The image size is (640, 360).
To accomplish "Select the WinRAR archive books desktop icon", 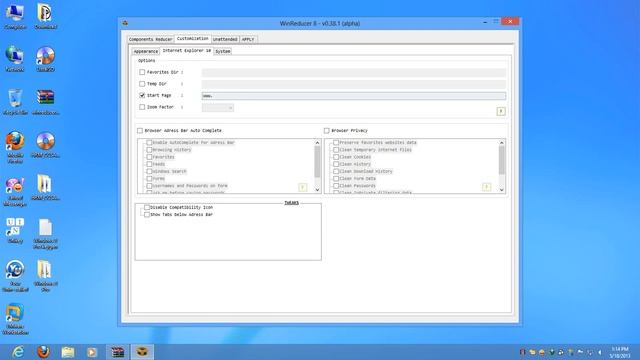I will click(45, 102).
